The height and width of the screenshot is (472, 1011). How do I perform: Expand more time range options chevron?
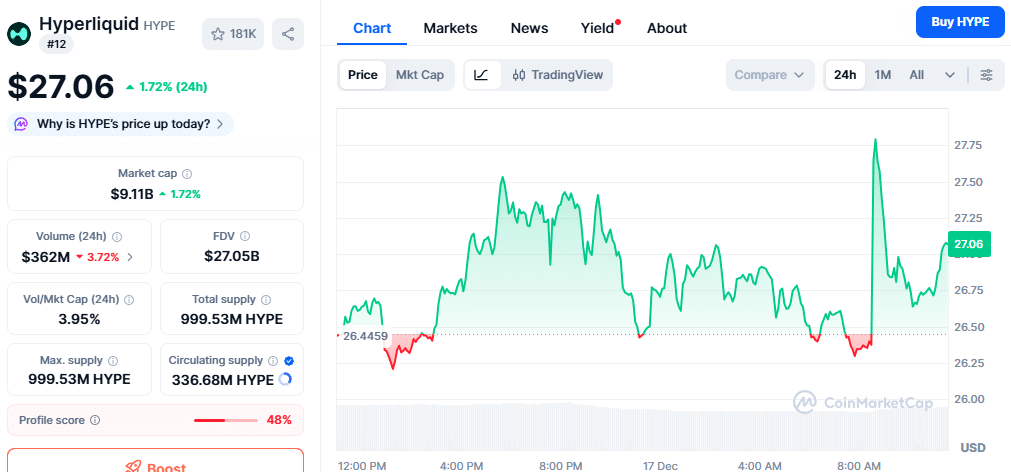point(950,75)
